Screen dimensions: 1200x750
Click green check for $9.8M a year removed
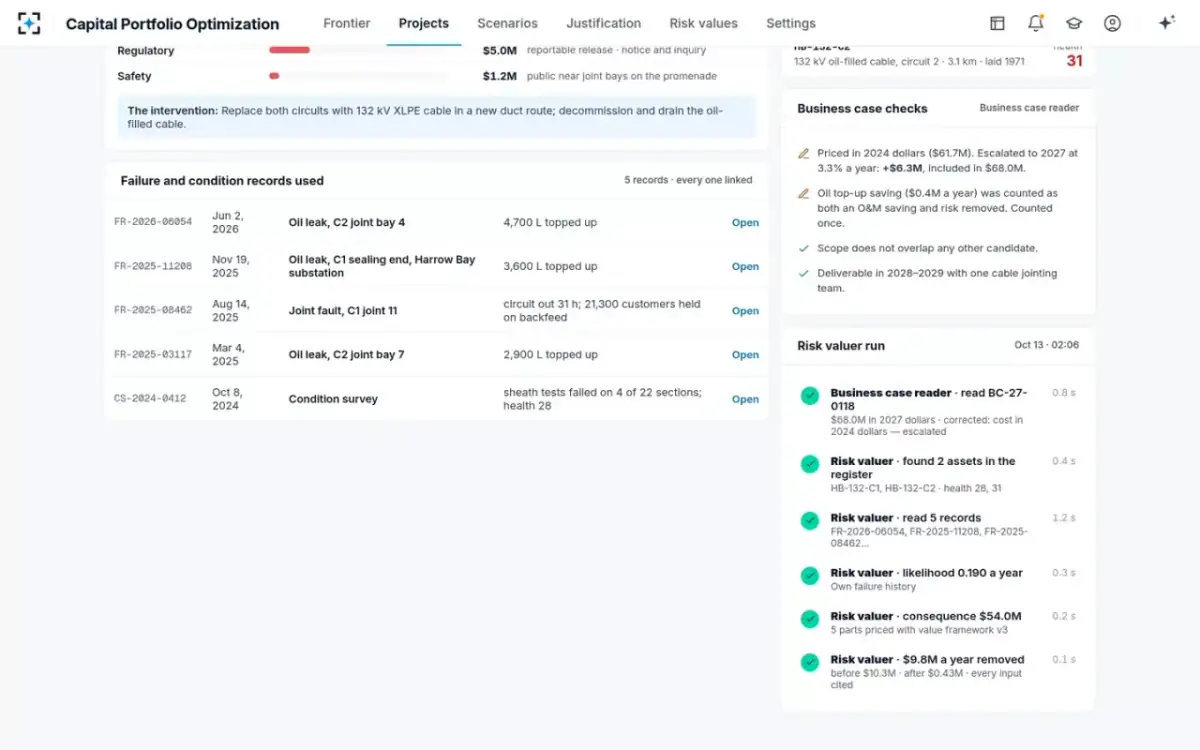point(810,662)
